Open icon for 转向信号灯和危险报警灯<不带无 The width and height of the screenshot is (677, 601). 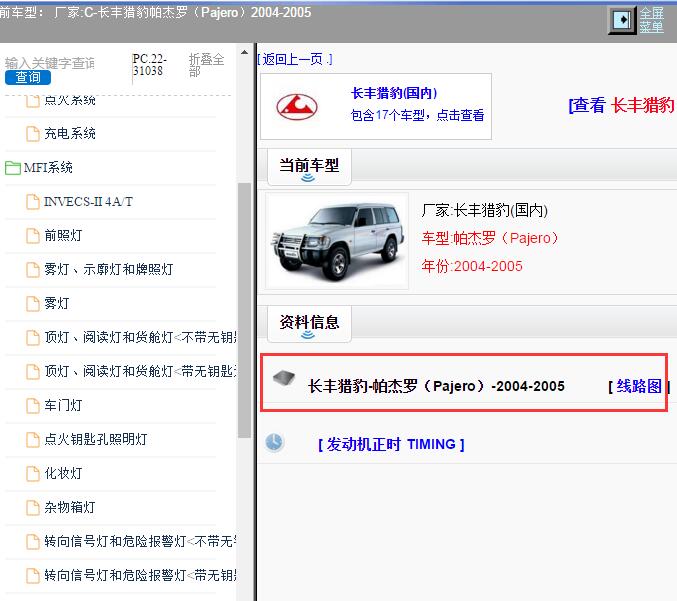tap(33, 541)
